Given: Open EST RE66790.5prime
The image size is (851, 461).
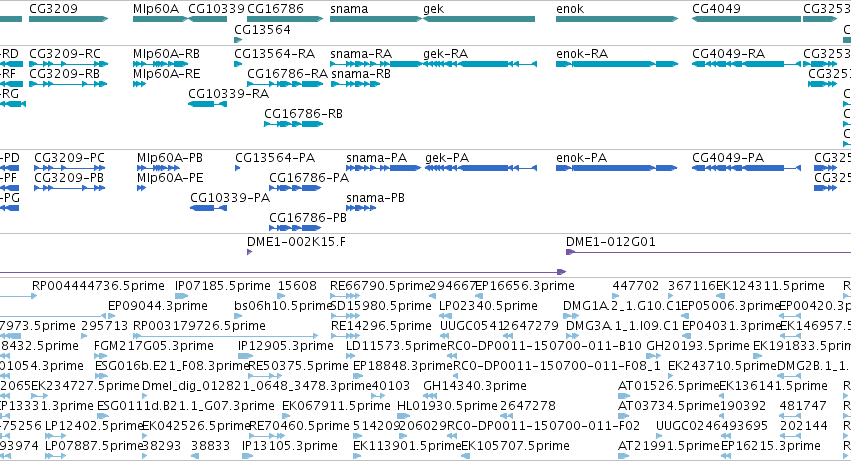Looking at the screenshot, I should [x=380, y=286].
